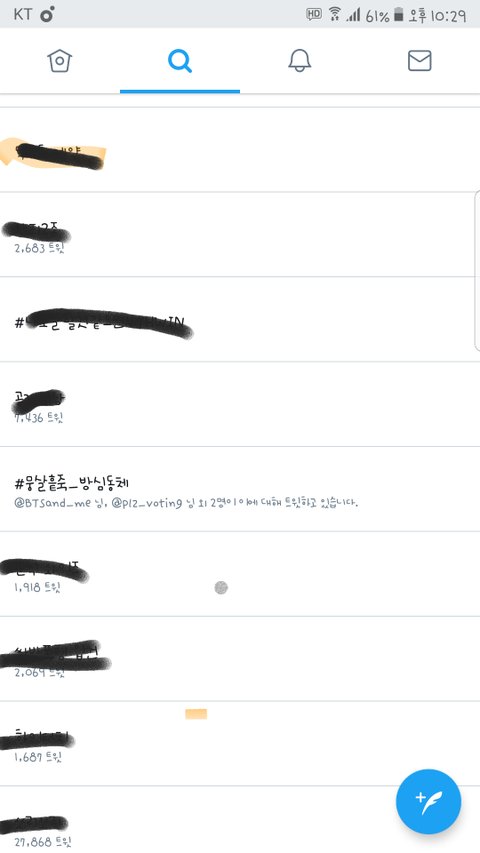Open the Messages envelope tab
The height and width of the screenshot is (853, 480).
420,60
